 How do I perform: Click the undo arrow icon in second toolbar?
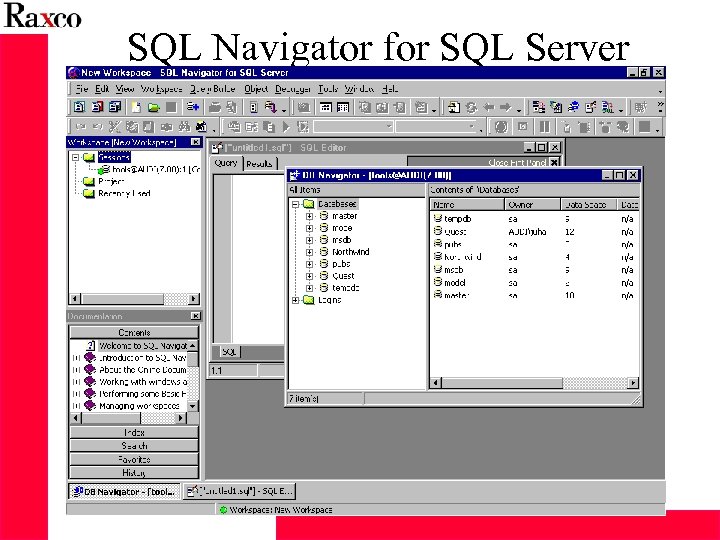coord(80,126)
